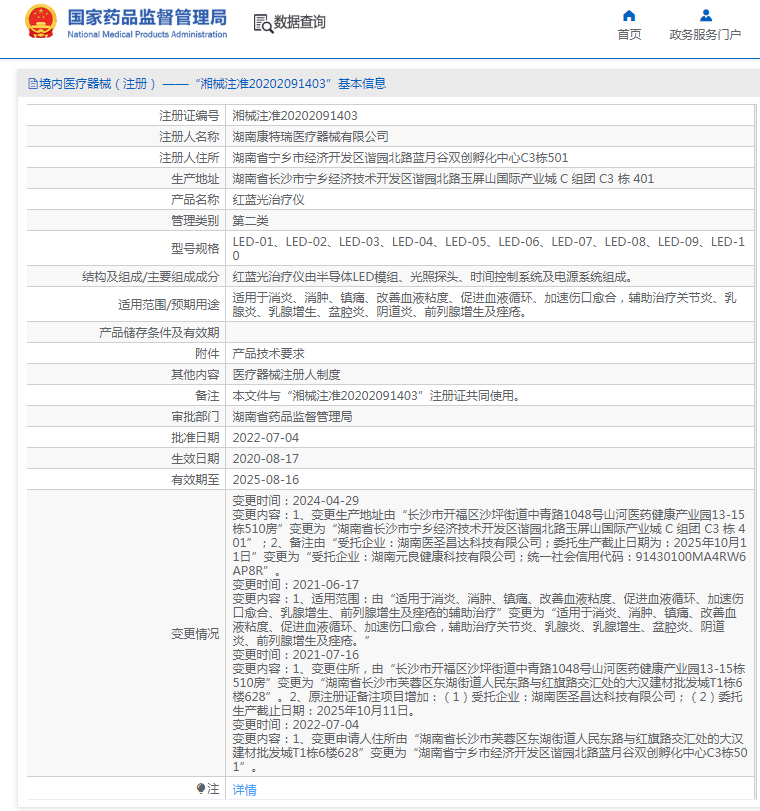Click expiry date 2025-08-16

(x=265, y=479)
